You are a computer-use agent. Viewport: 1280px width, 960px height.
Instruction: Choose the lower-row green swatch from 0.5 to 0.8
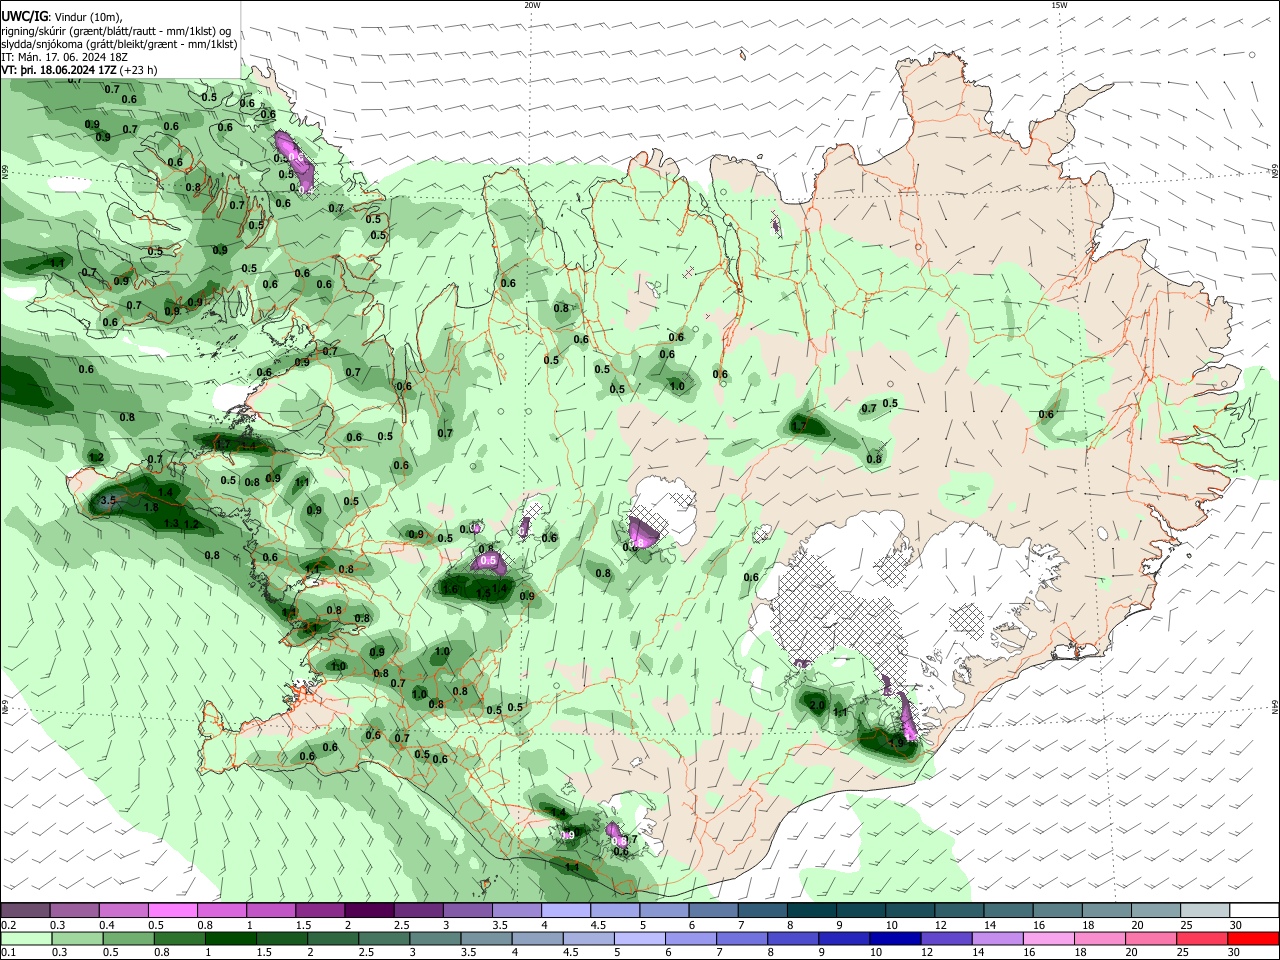pyautogui.click(x=128, y=938)
